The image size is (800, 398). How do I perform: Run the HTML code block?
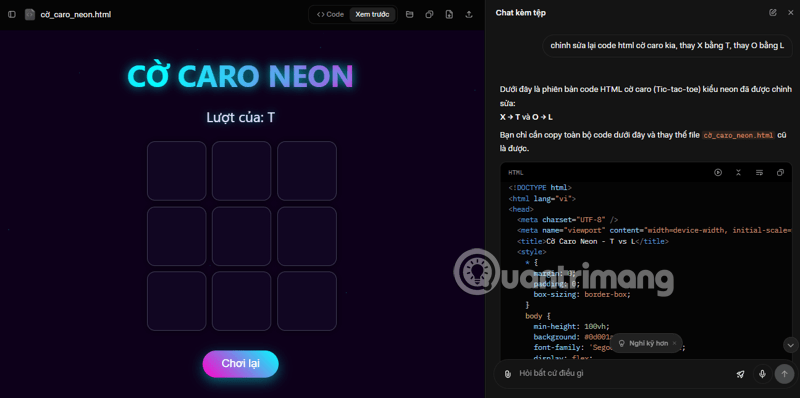(x=718, y=172)
